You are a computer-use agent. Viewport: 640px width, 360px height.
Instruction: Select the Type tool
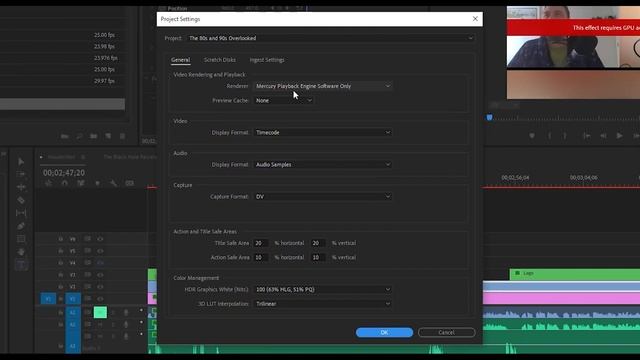pyautogui.click(x=21, y=265)
